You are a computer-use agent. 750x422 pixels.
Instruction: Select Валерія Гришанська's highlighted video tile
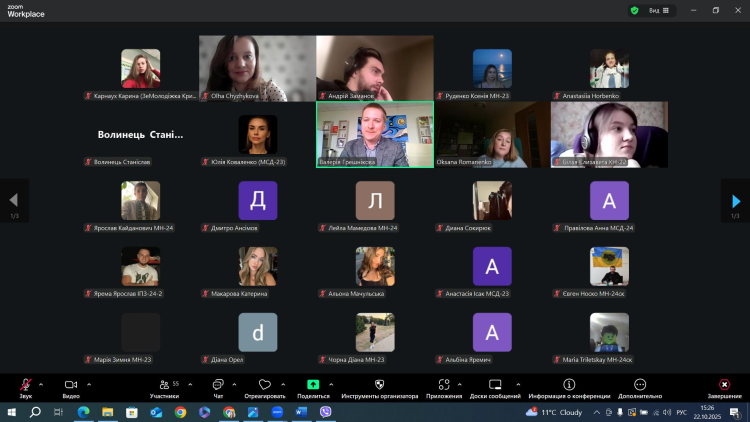tap(375, 133)
